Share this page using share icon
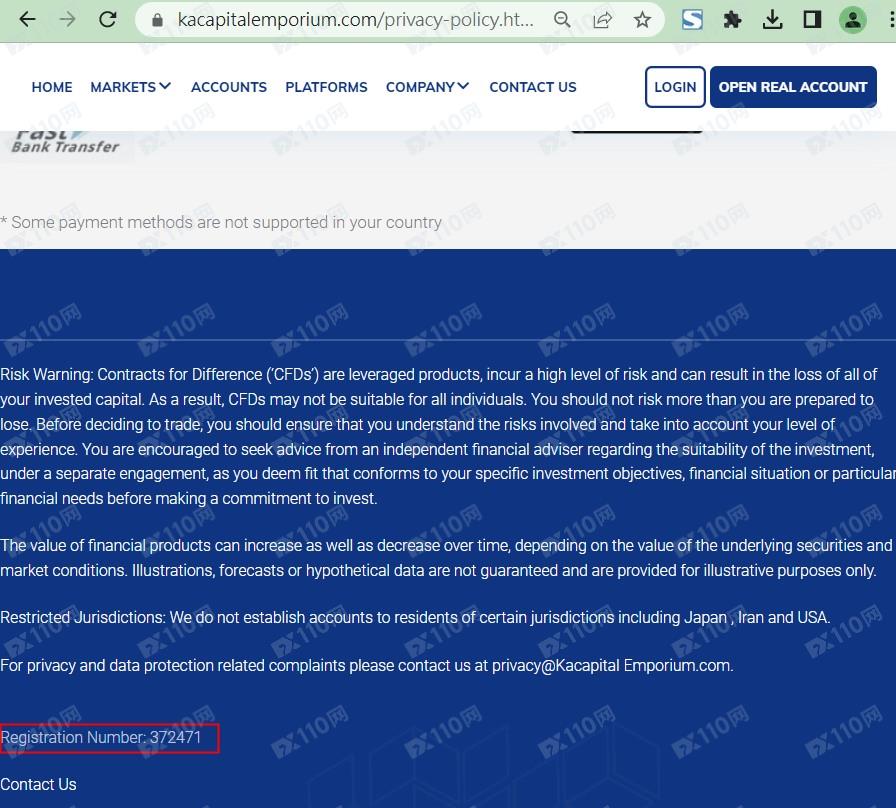Viewport: 896px width, 808px height. tap(602, 20)
